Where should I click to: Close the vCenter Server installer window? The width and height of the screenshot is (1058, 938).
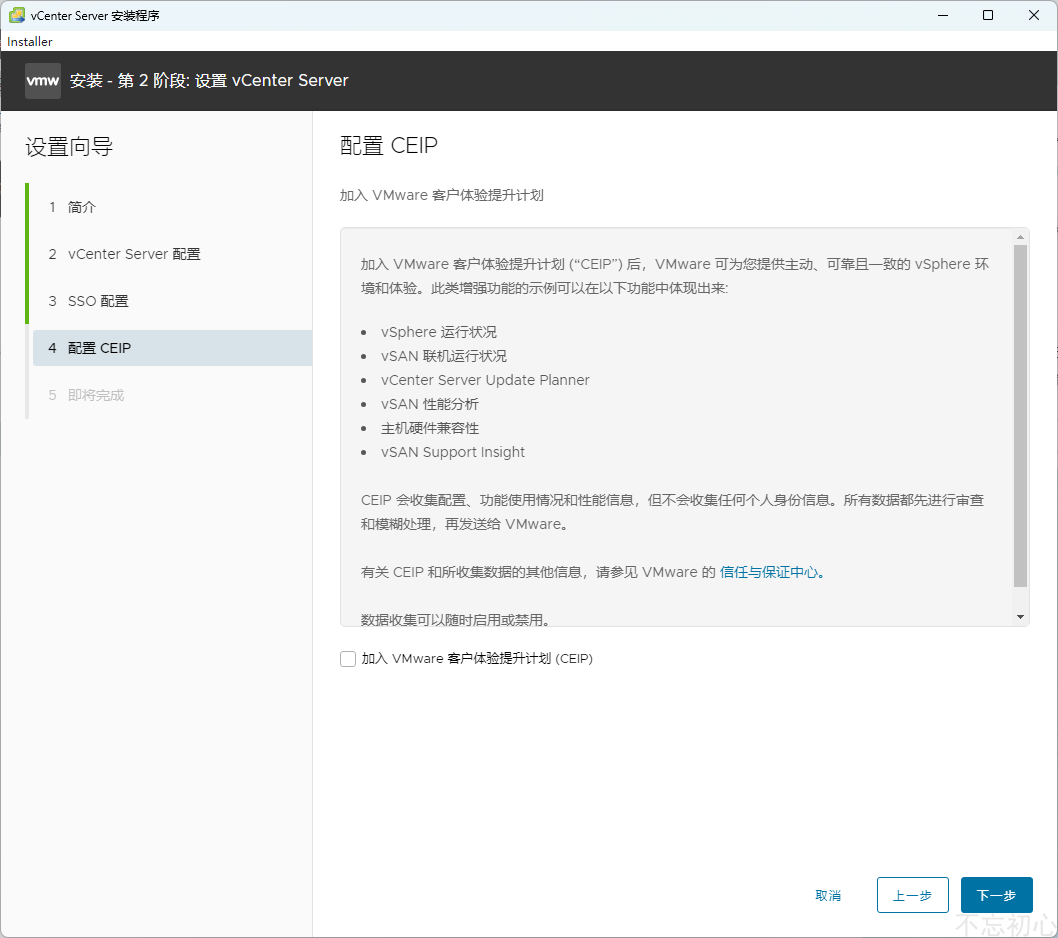pos(1033,15)
